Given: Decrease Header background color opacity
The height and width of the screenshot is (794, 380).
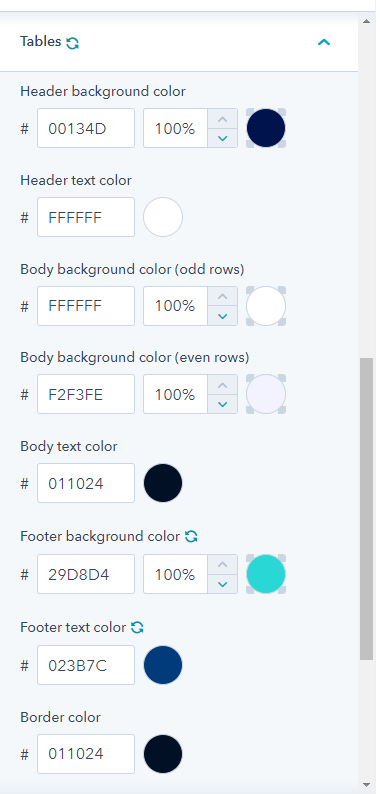Looking at the screenshot, I should 222,138.
